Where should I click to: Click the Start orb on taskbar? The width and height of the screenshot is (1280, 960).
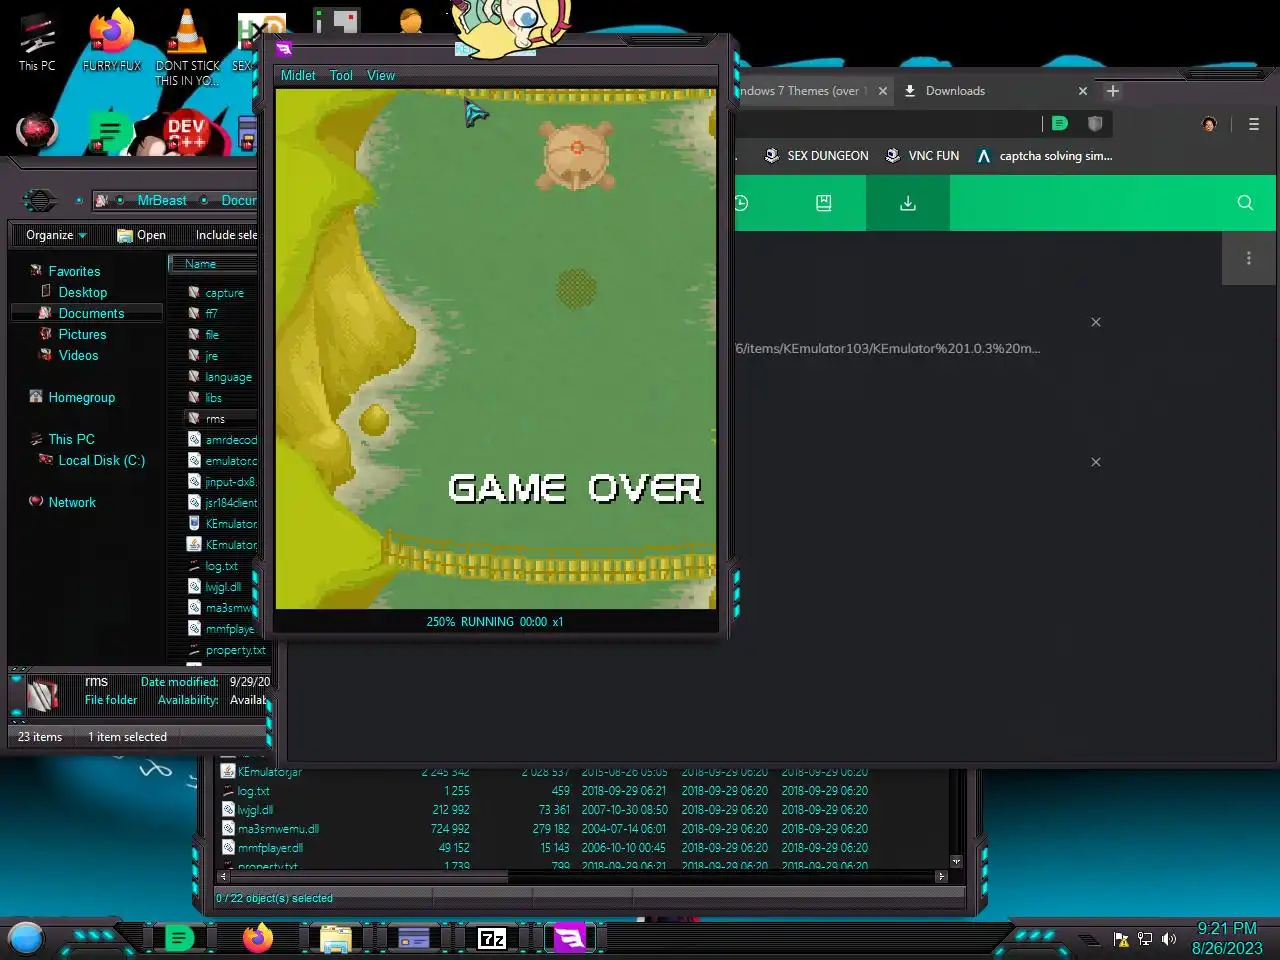(26, 938)
